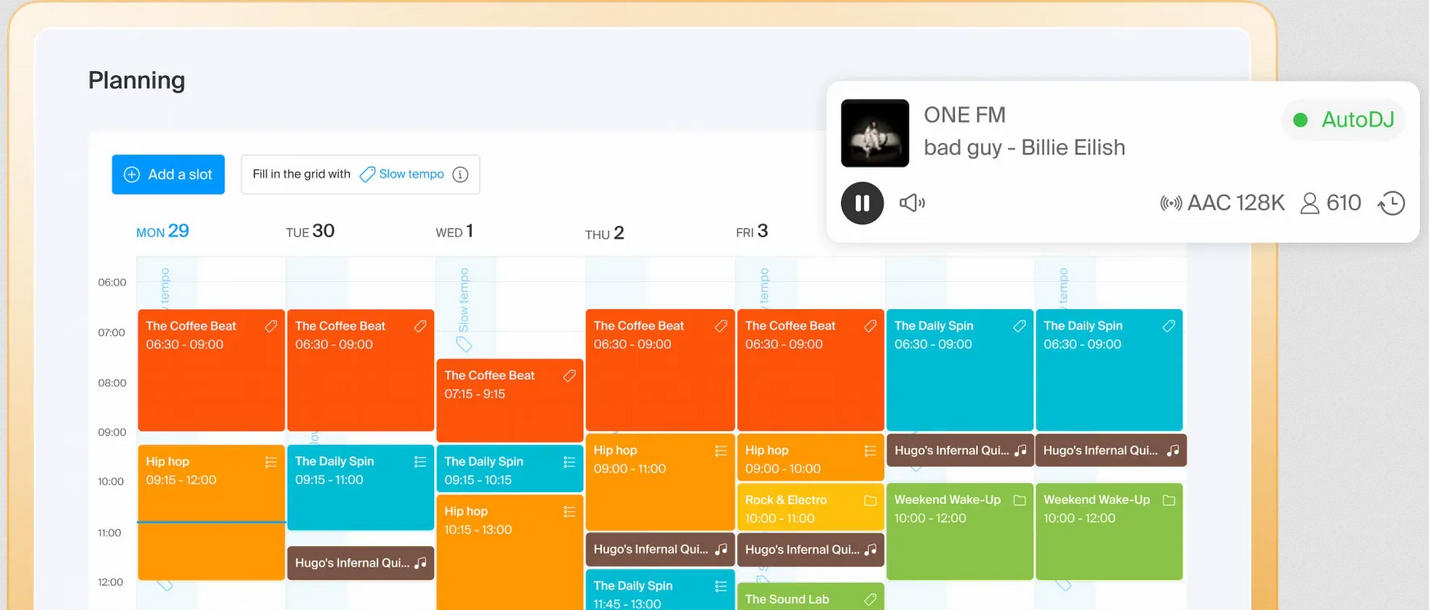The image size is (1429, 610).
Task: Click the Add a slot button
Action: 168,174
